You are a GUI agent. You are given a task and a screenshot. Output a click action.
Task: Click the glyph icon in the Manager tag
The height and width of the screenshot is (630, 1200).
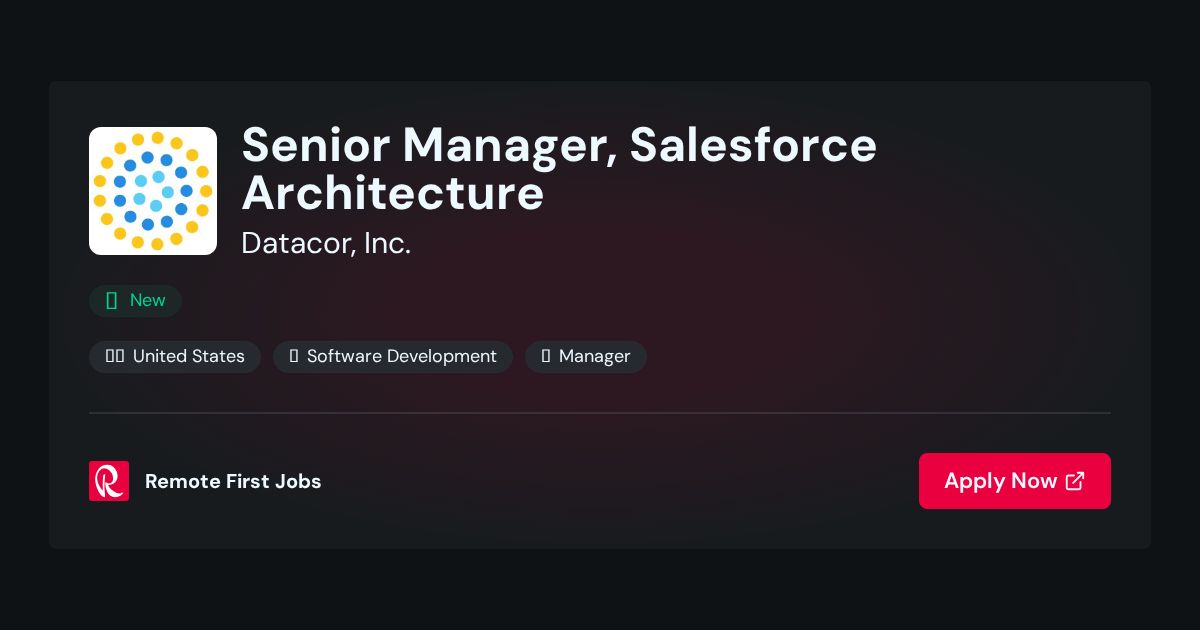coord(546,356)
